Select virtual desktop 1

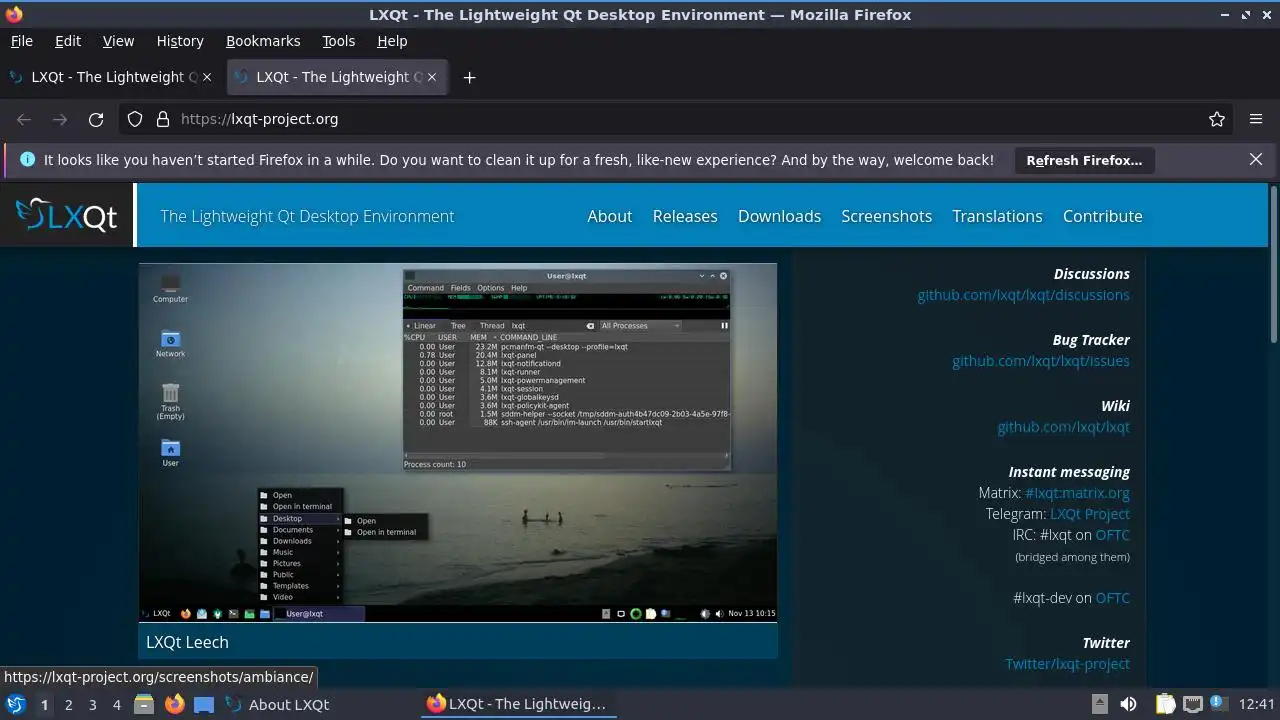click(x=44, y=704)
